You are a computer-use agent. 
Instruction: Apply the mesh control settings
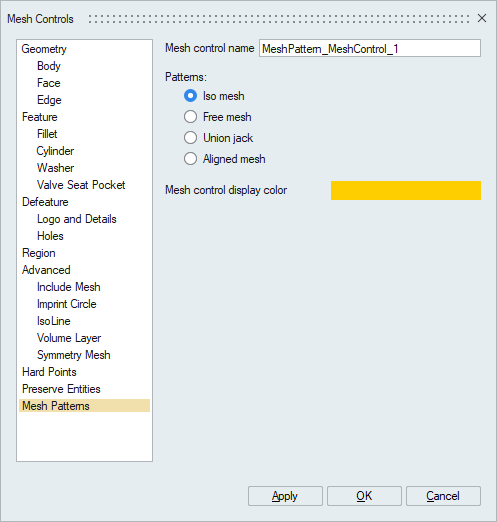(x=285, y=496)
